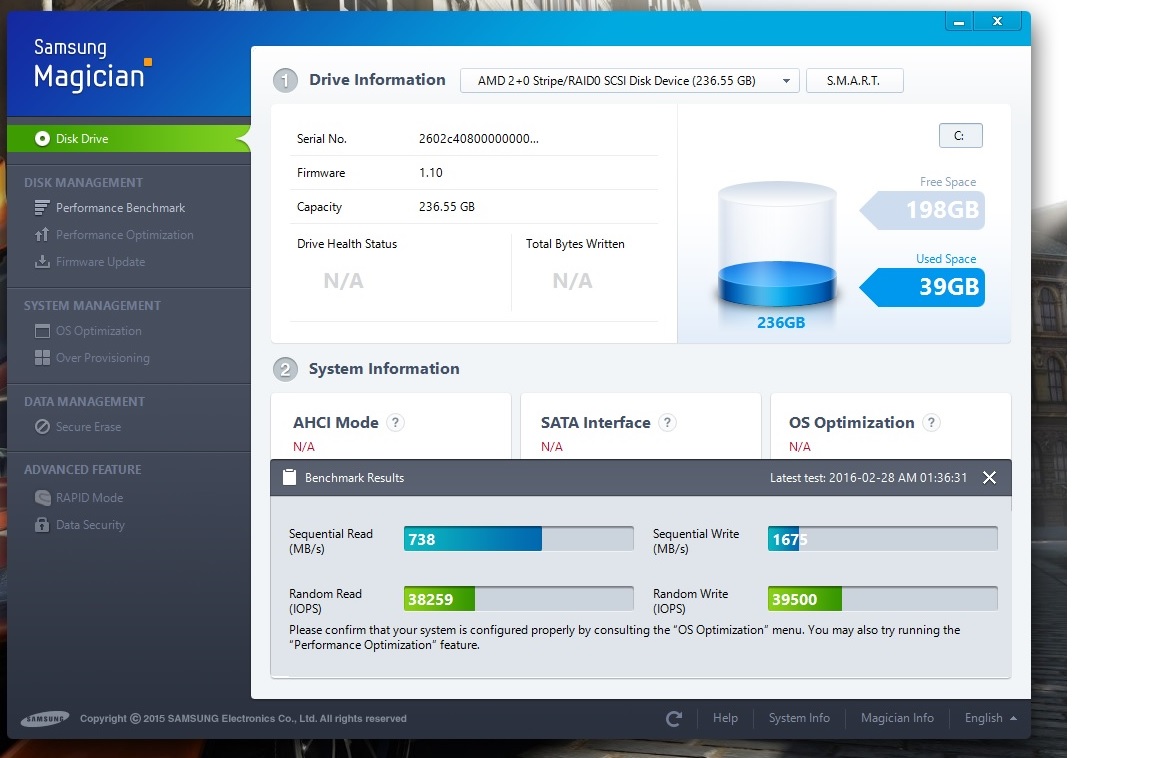The width and height of the screenshot is (1152, 758).
Task: Click the Used Space 39GB label
Action: pyautogui.click(x=924, y=286)
